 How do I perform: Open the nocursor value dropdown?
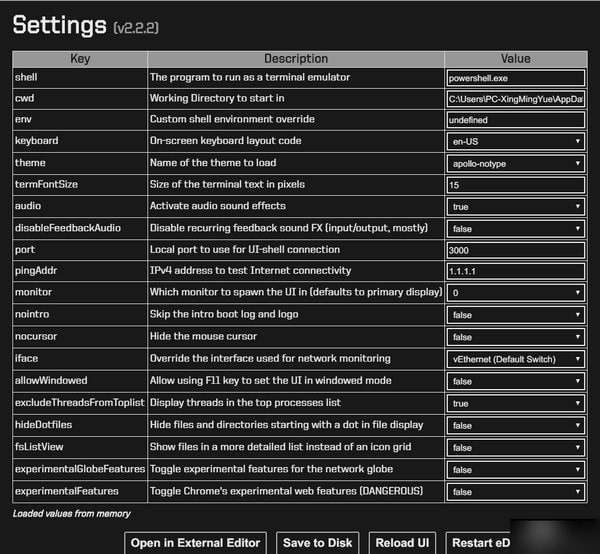(x=515, y=337)
